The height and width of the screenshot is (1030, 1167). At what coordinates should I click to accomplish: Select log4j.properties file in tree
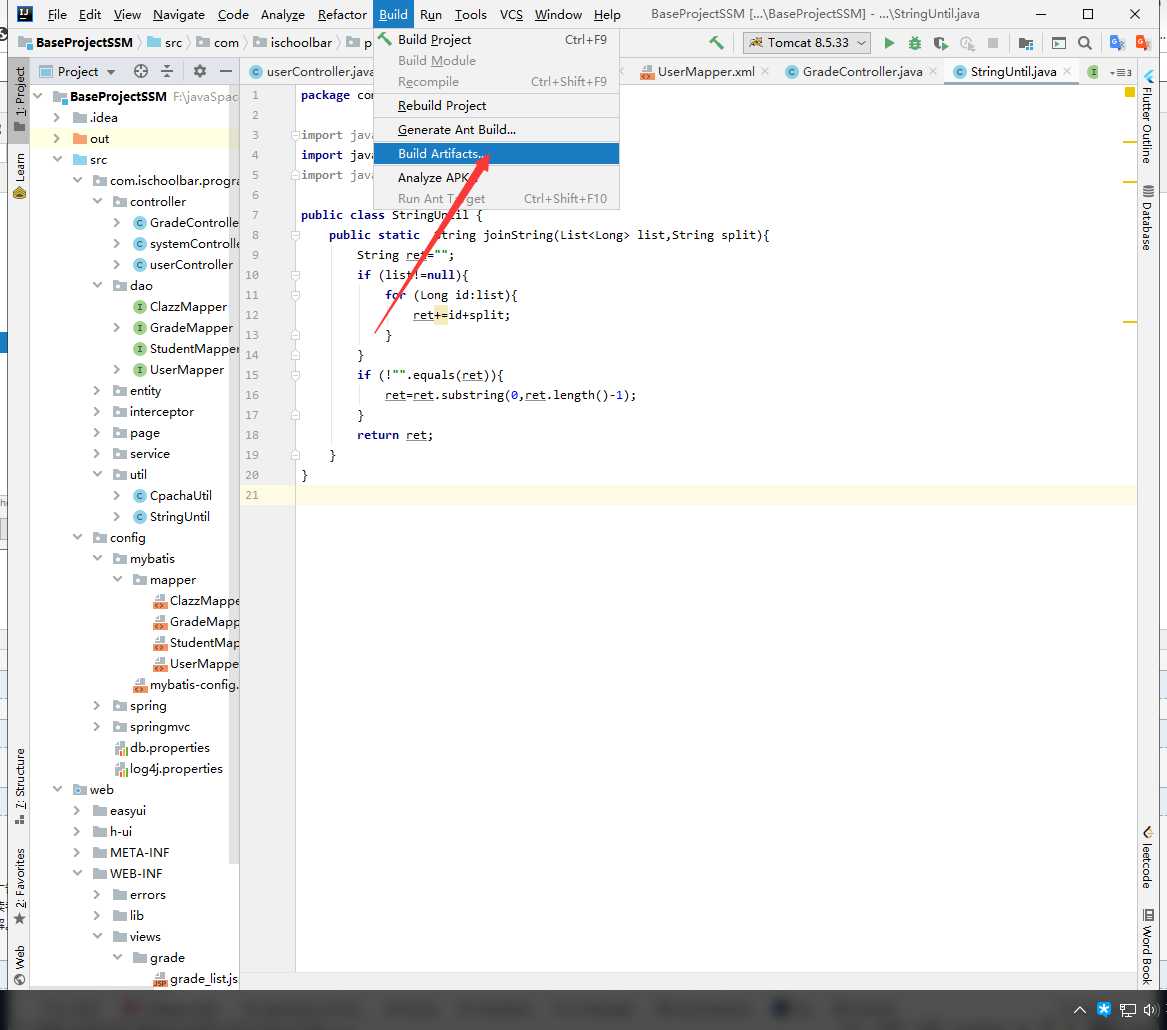tap(176, 768)
